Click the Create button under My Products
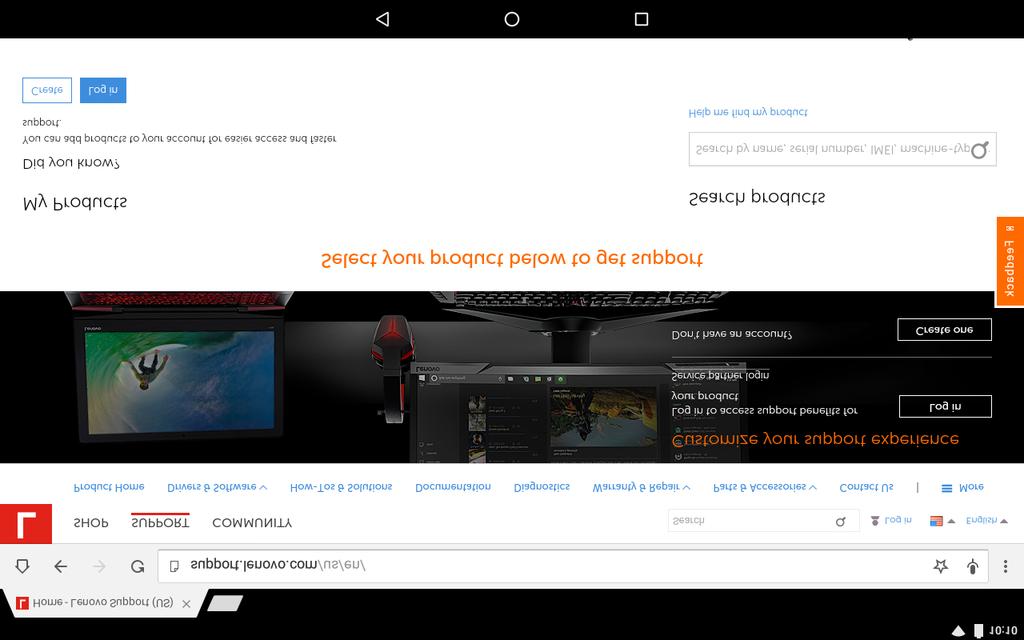The height and width of the screenshot is (640, 1024). pos(47,90)
